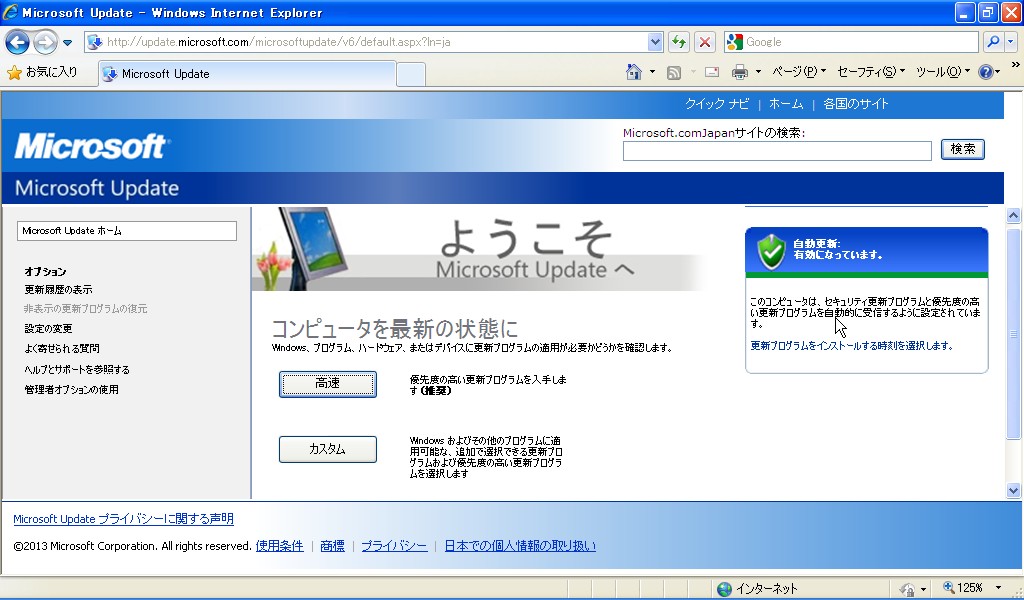Image resolution: width=1024 pixels, height=600 pixels.
Task: Expand the recent pages dropdown arrow
Action: point(67,42)
